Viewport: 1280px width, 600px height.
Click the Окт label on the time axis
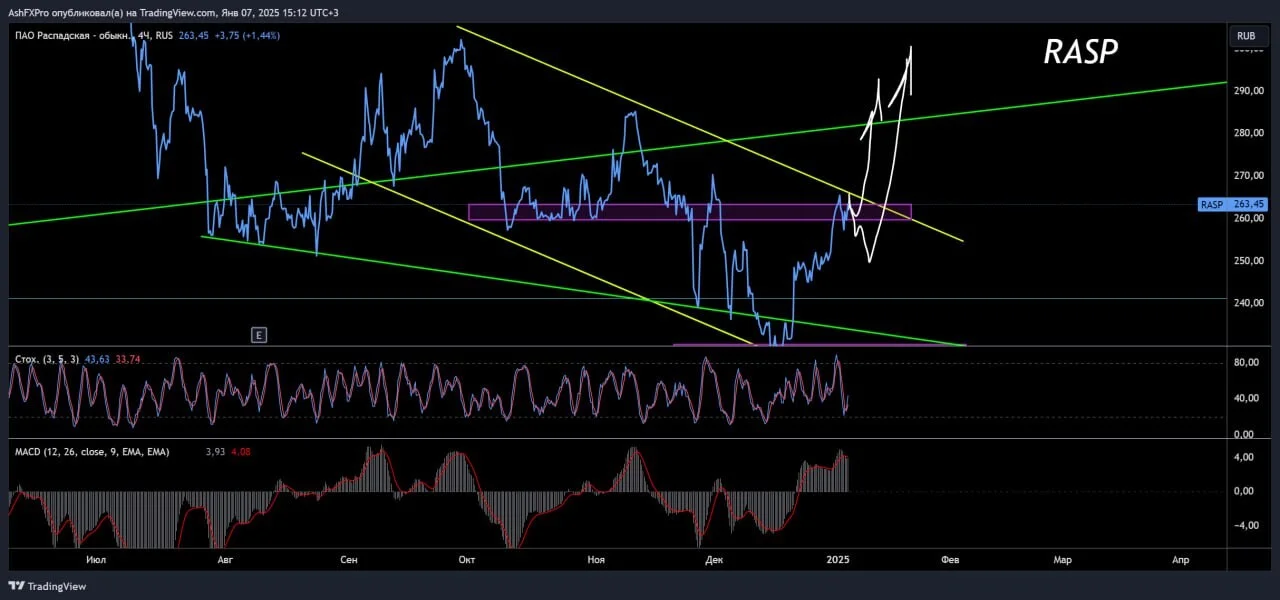(x=466, y=560)
